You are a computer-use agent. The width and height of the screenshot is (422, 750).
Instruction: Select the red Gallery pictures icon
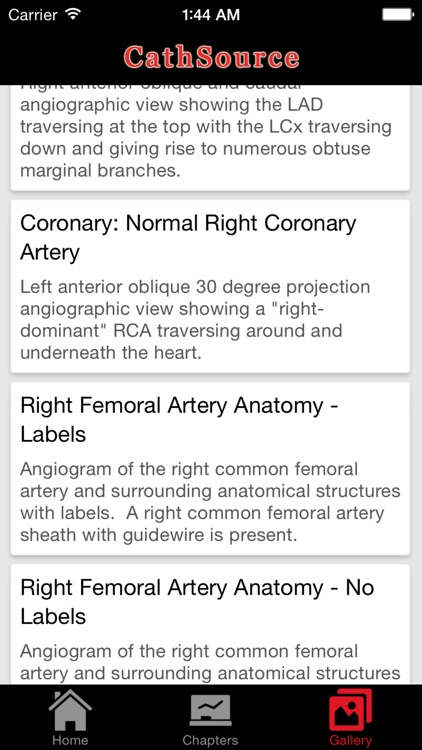click(x=350, y=709)
